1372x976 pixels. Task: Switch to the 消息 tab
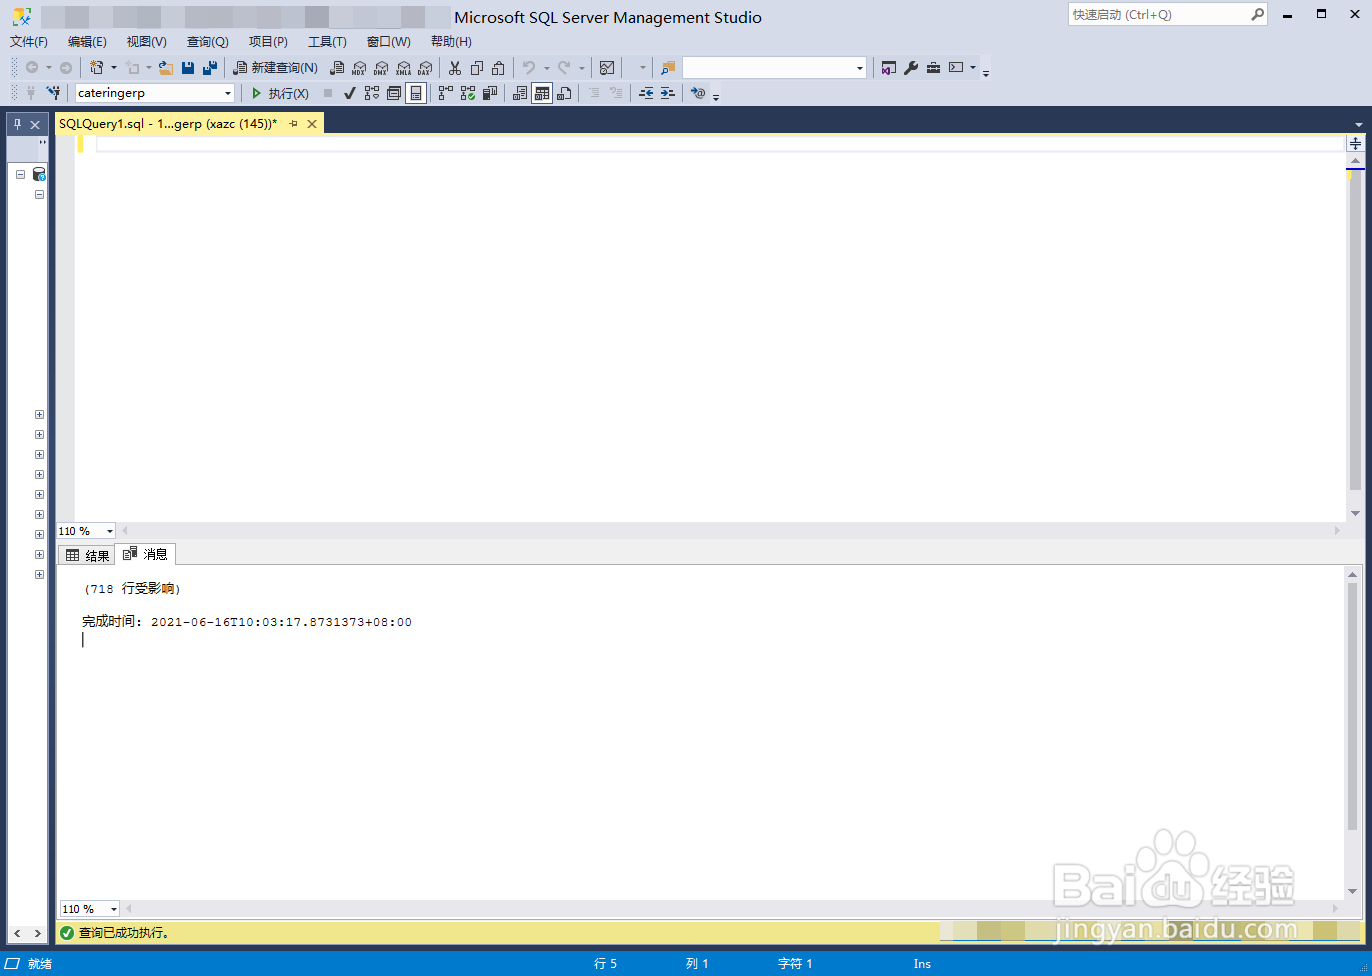coord(145,554)
